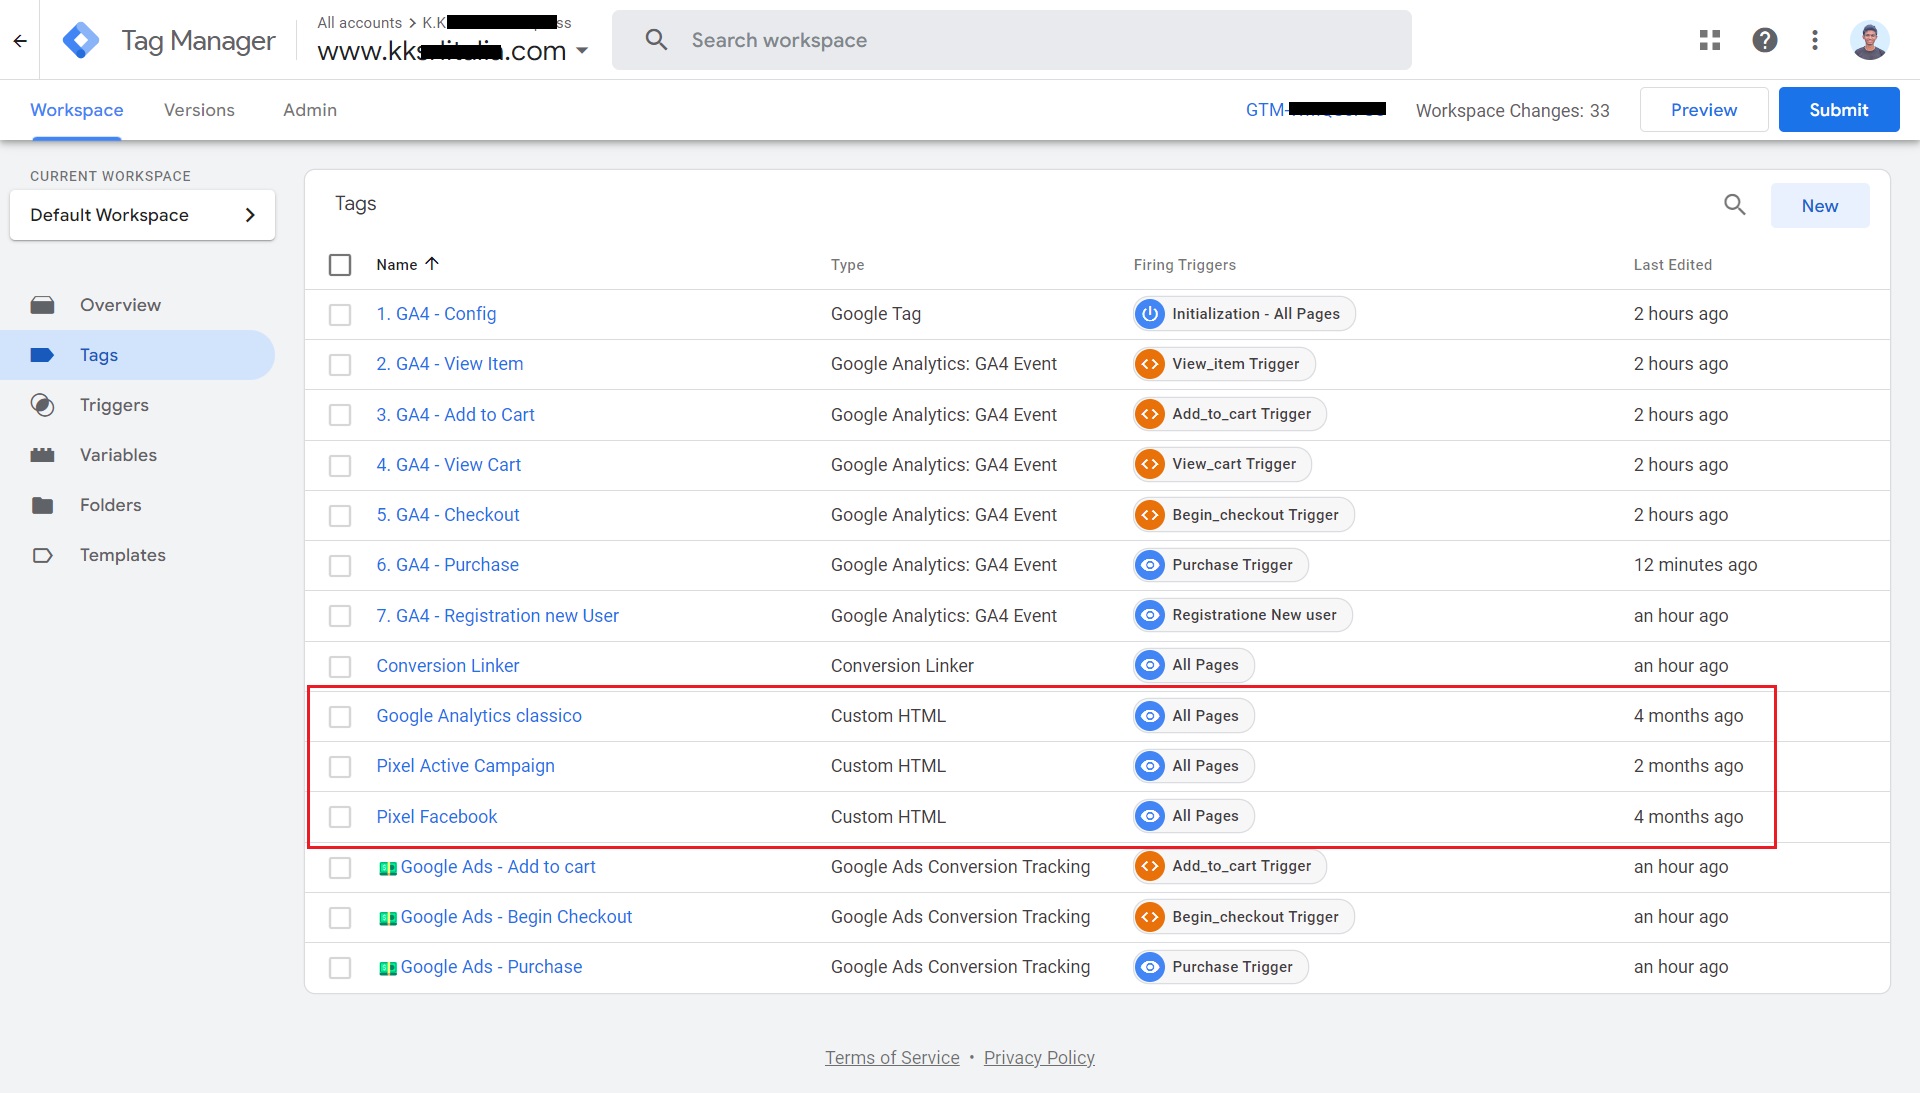Switch to the Admin tab
Viewport: 1920px width, 1093px height.
(x=310, y=110)
